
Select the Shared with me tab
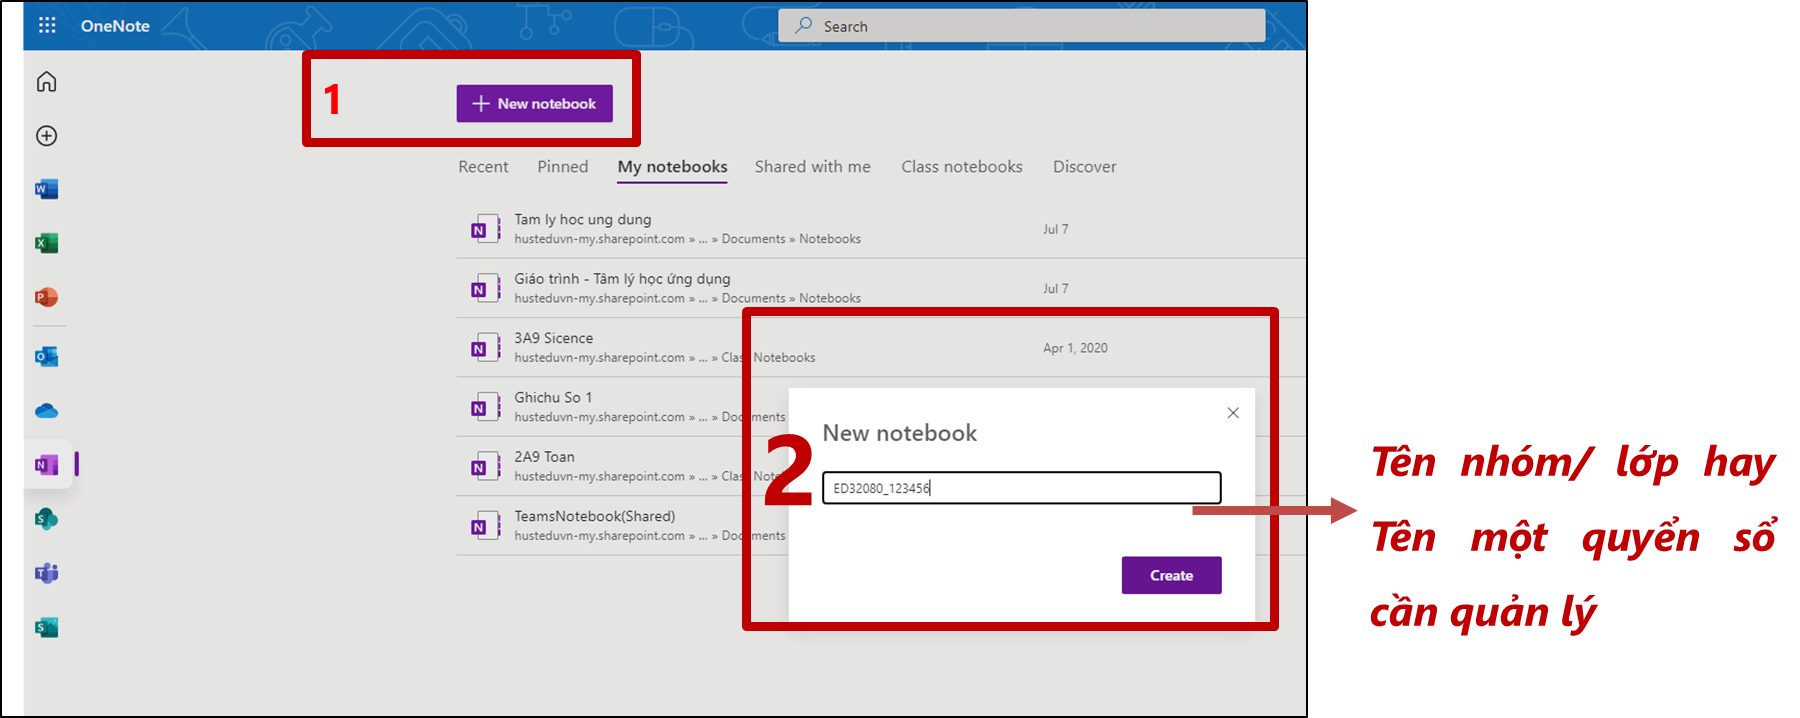(812, 167)
